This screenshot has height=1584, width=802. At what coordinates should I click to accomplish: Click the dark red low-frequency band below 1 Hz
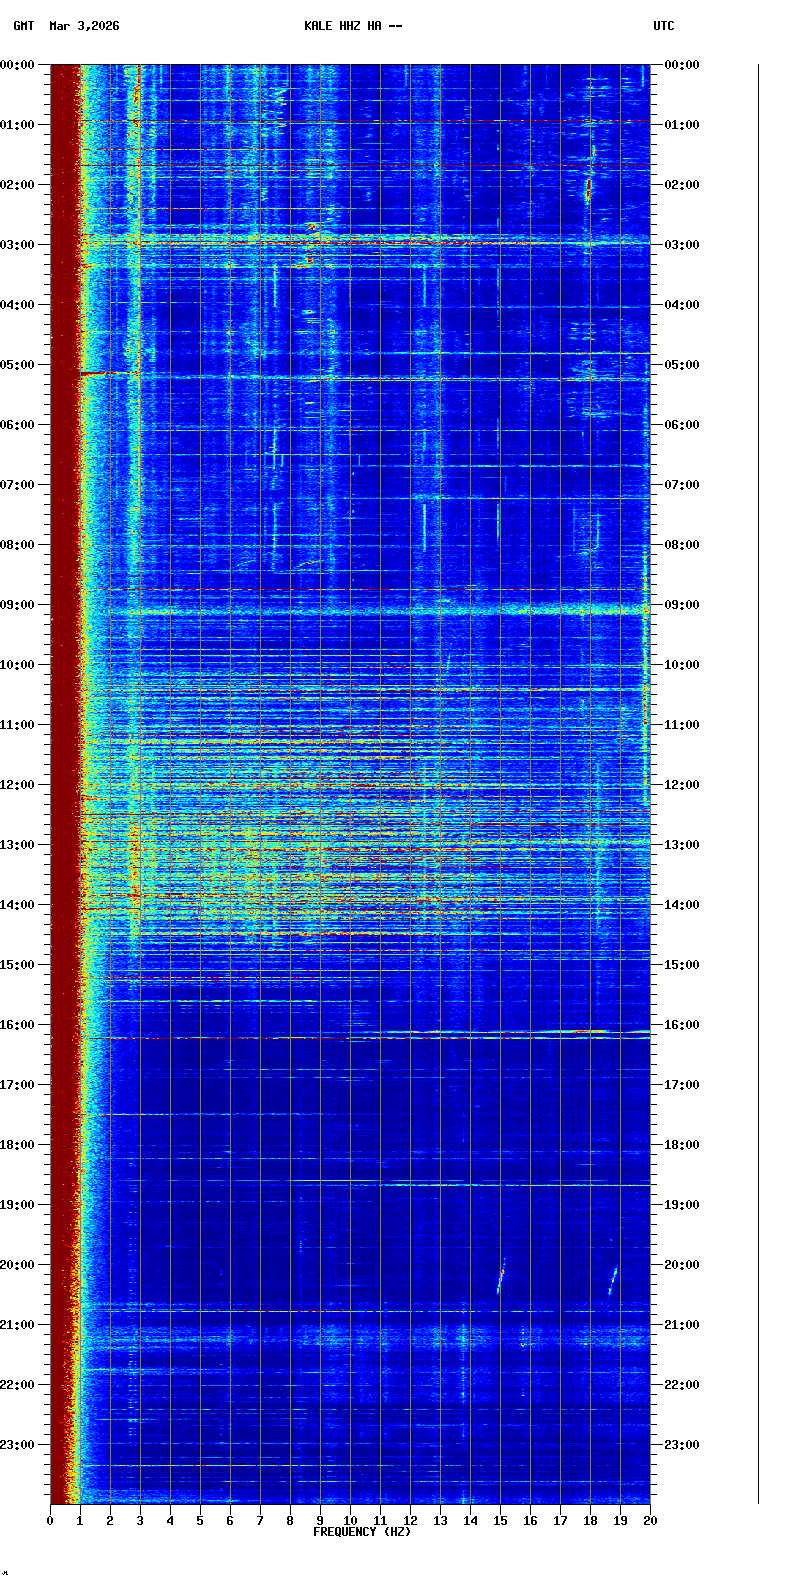click(x=64, y=700)
